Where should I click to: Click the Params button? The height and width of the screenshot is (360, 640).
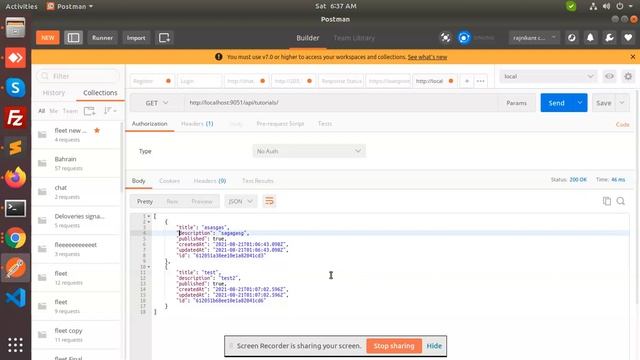coord(516,103)
